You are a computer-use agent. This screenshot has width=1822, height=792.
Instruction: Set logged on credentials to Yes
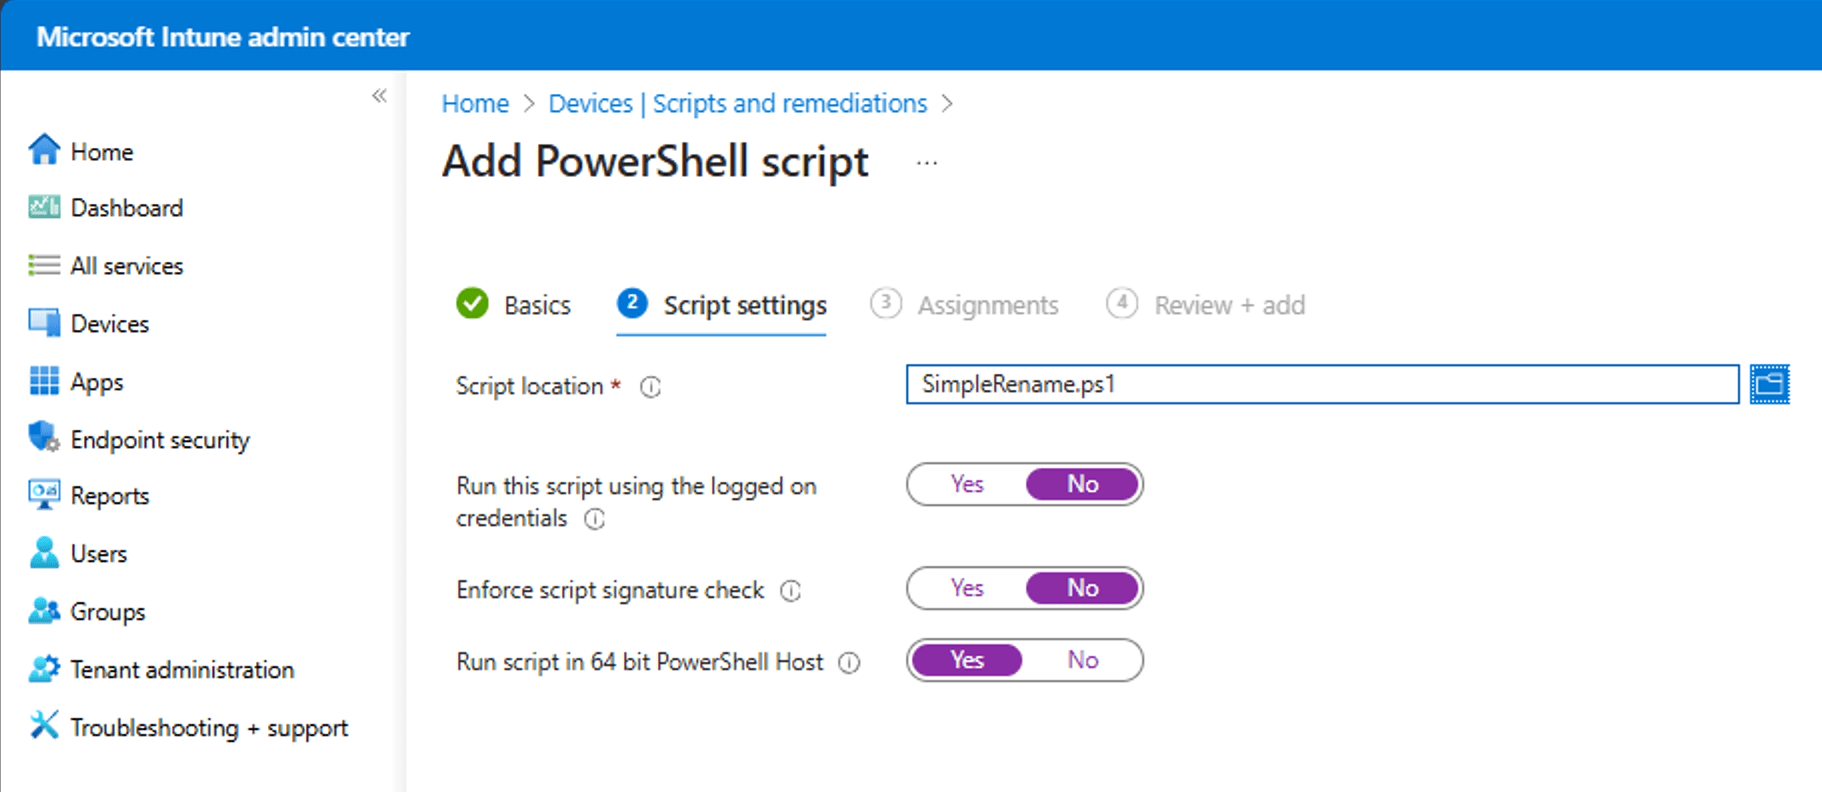coord(967,484)
